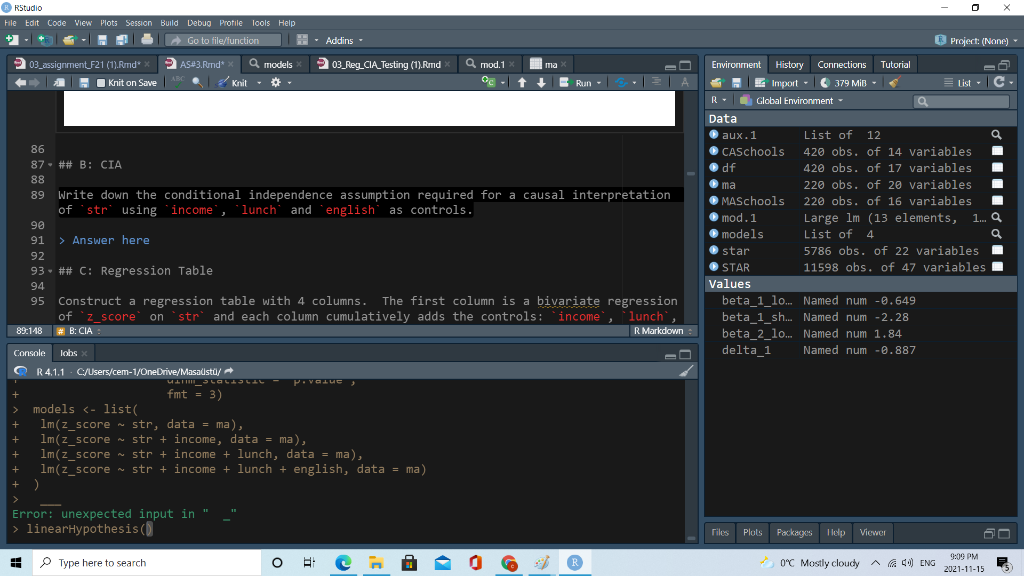Open the Global Environment dropdown
The width and height of the screenshot is (1024, 576).
796,101
